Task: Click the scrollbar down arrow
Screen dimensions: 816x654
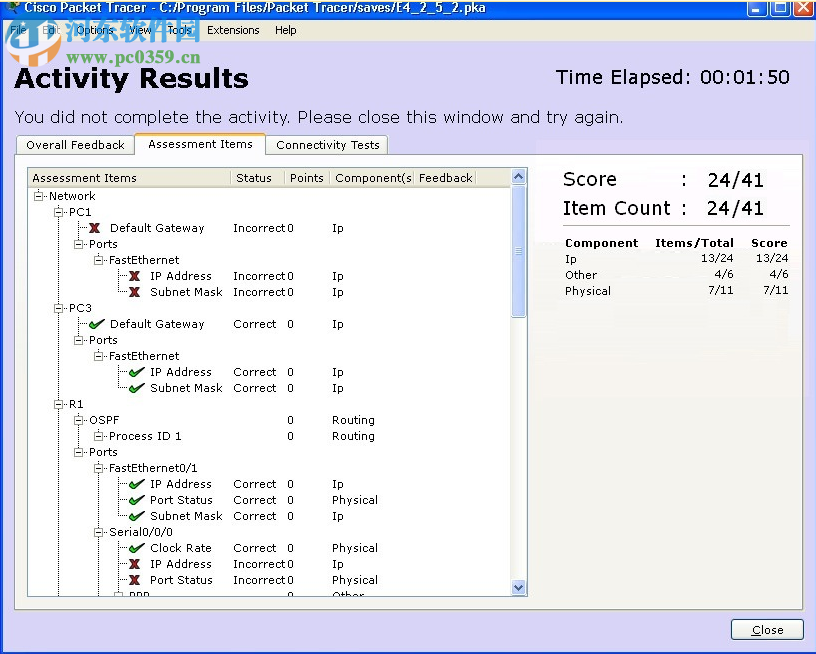Action: 518,588
